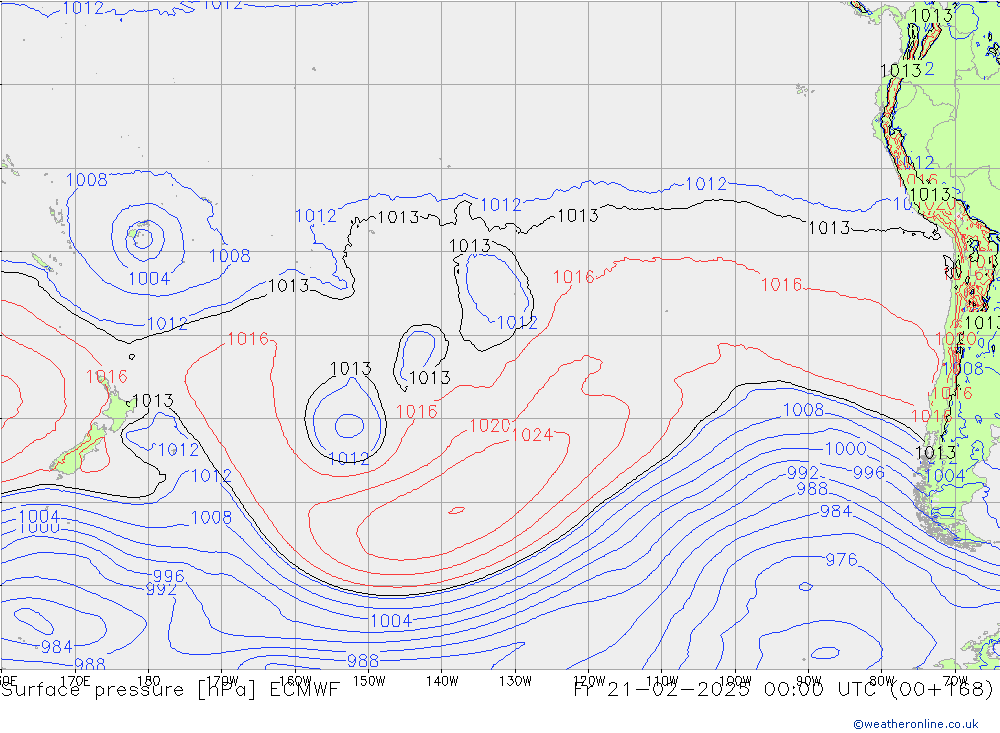Select the 984 label near the 170E axis
1000x733 pixels.
[x=57, y=647]
